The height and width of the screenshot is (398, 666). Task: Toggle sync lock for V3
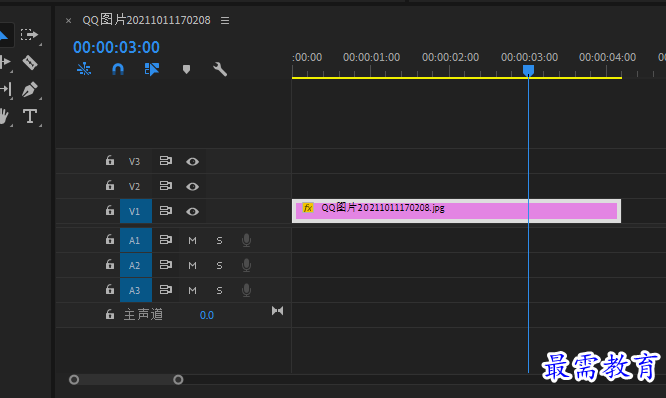click(166, 161)
